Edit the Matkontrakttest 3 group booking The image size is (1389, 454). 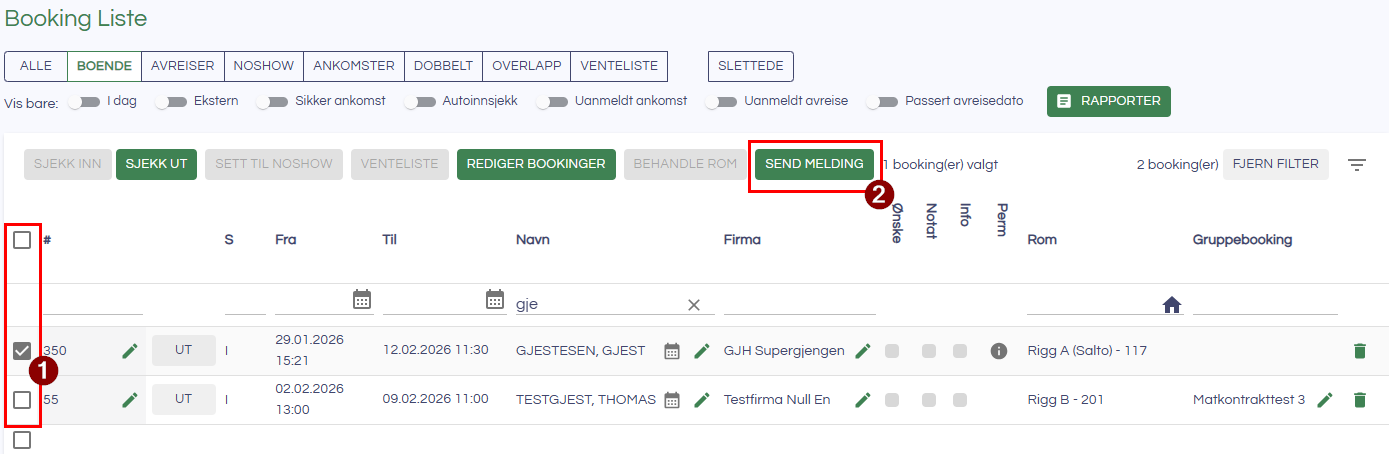click(1325, 400)
